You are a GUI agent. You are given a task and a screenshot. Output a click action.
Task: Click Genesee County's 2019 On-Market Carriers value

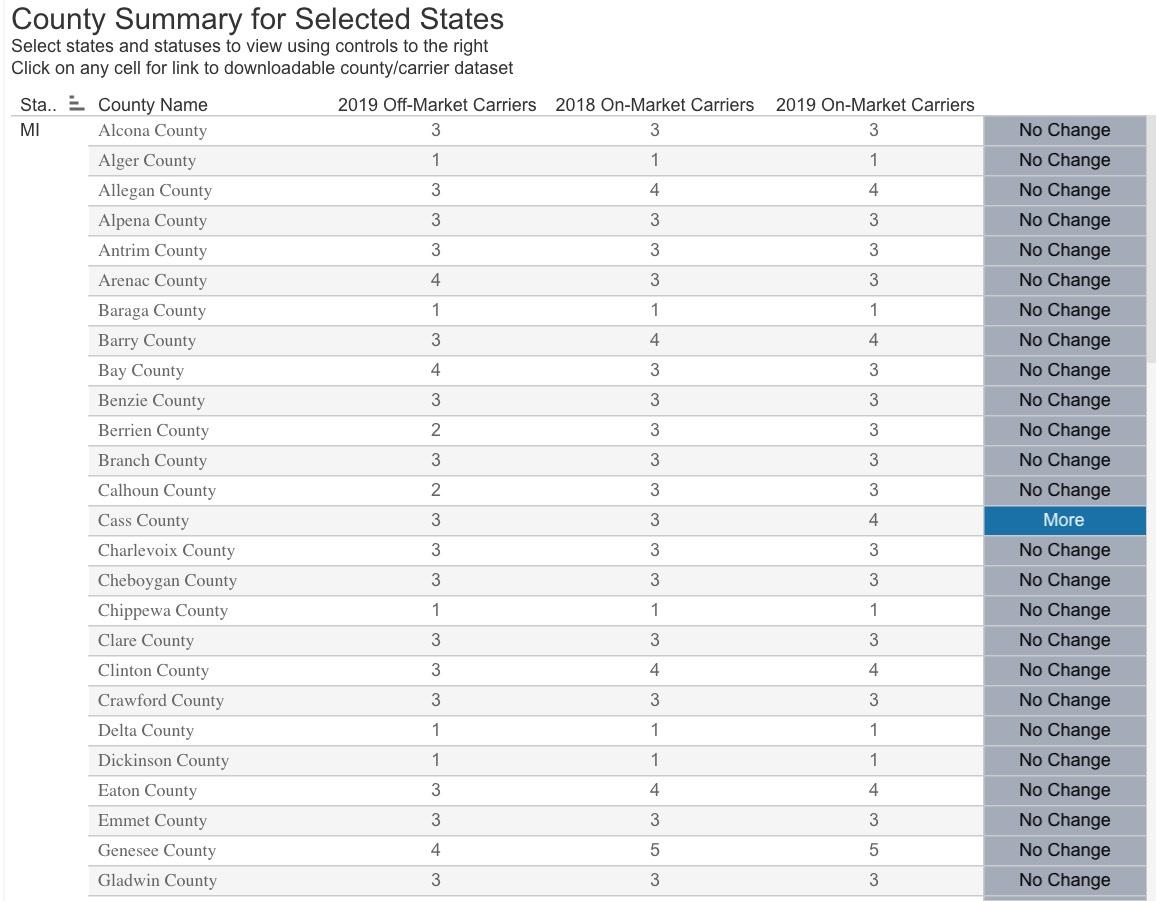[874, 850]
